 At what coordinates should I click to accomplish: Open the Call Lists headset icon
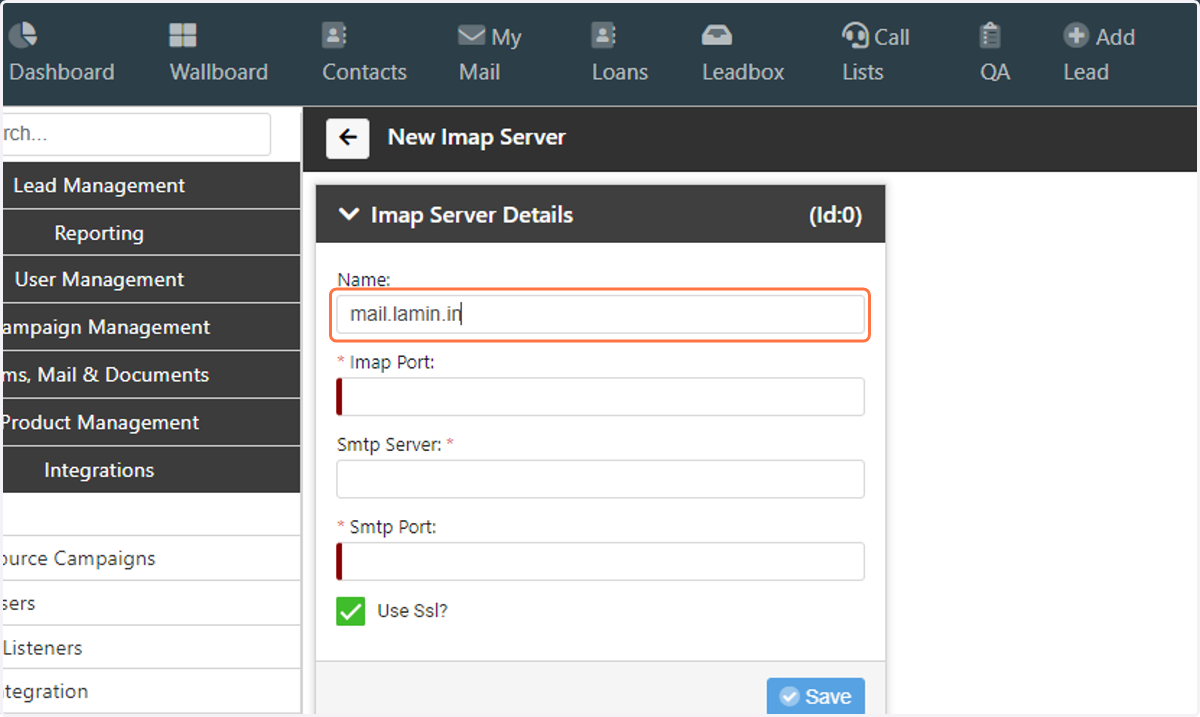855,36
